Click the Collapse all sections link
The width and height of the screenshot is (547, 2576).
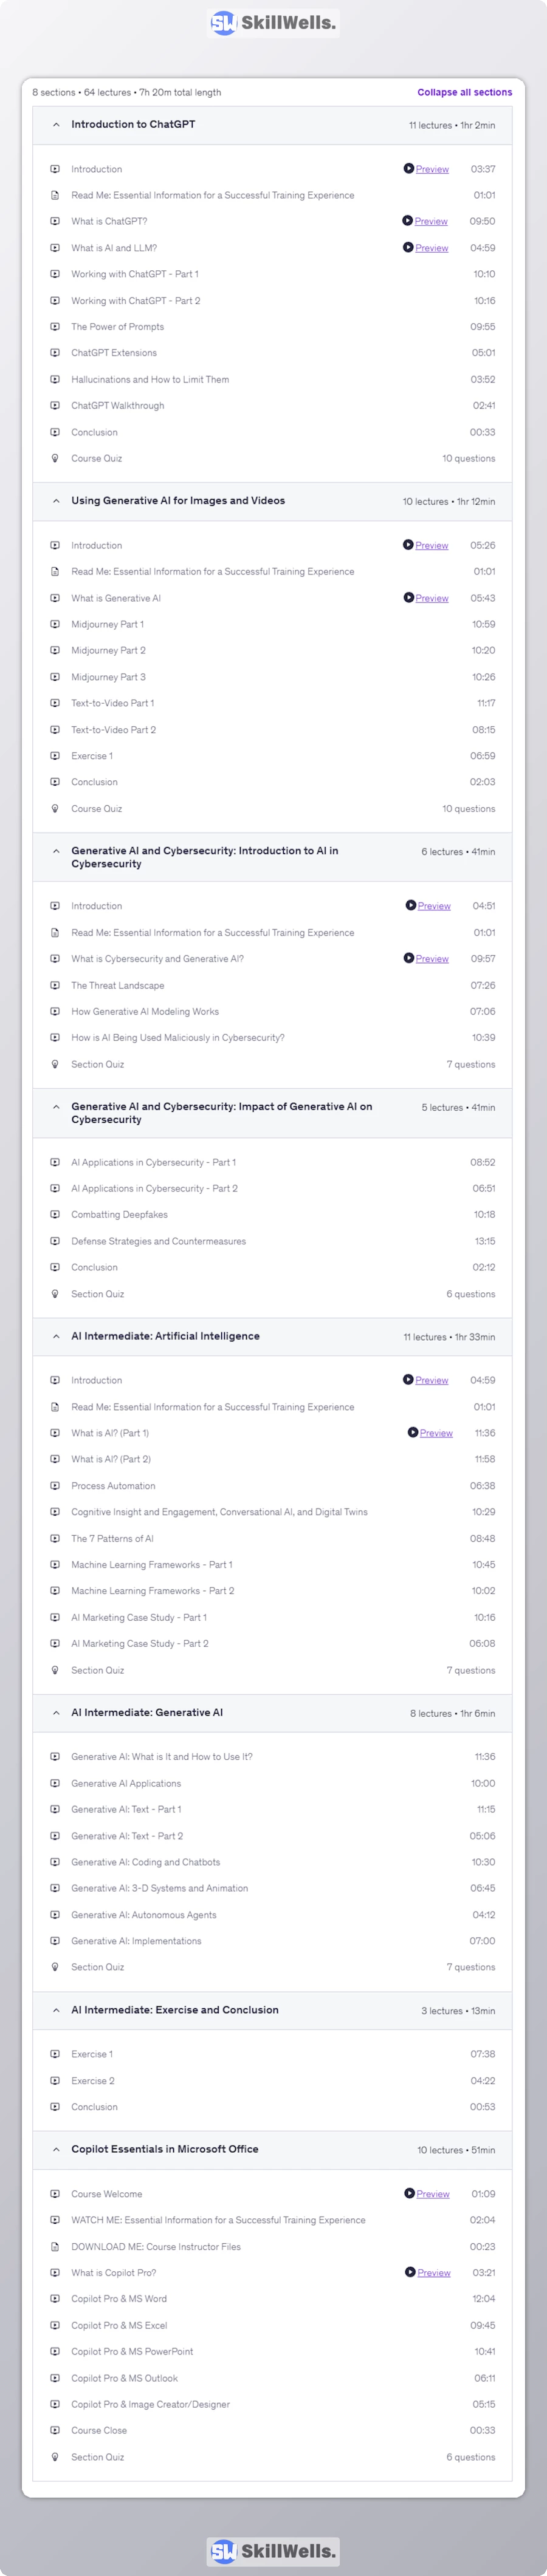464,92
